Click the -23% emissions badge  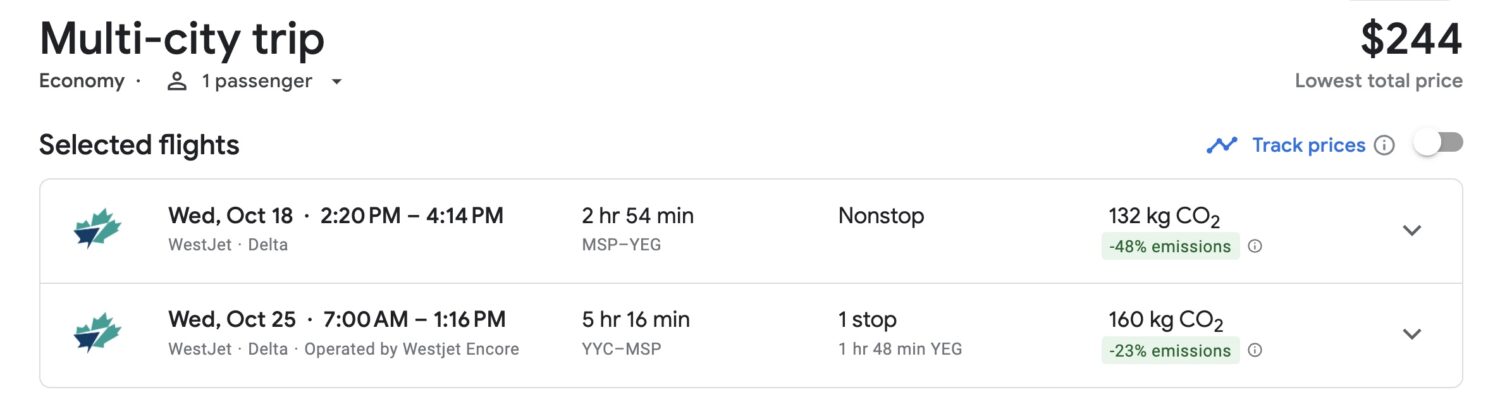[1170, 350]
